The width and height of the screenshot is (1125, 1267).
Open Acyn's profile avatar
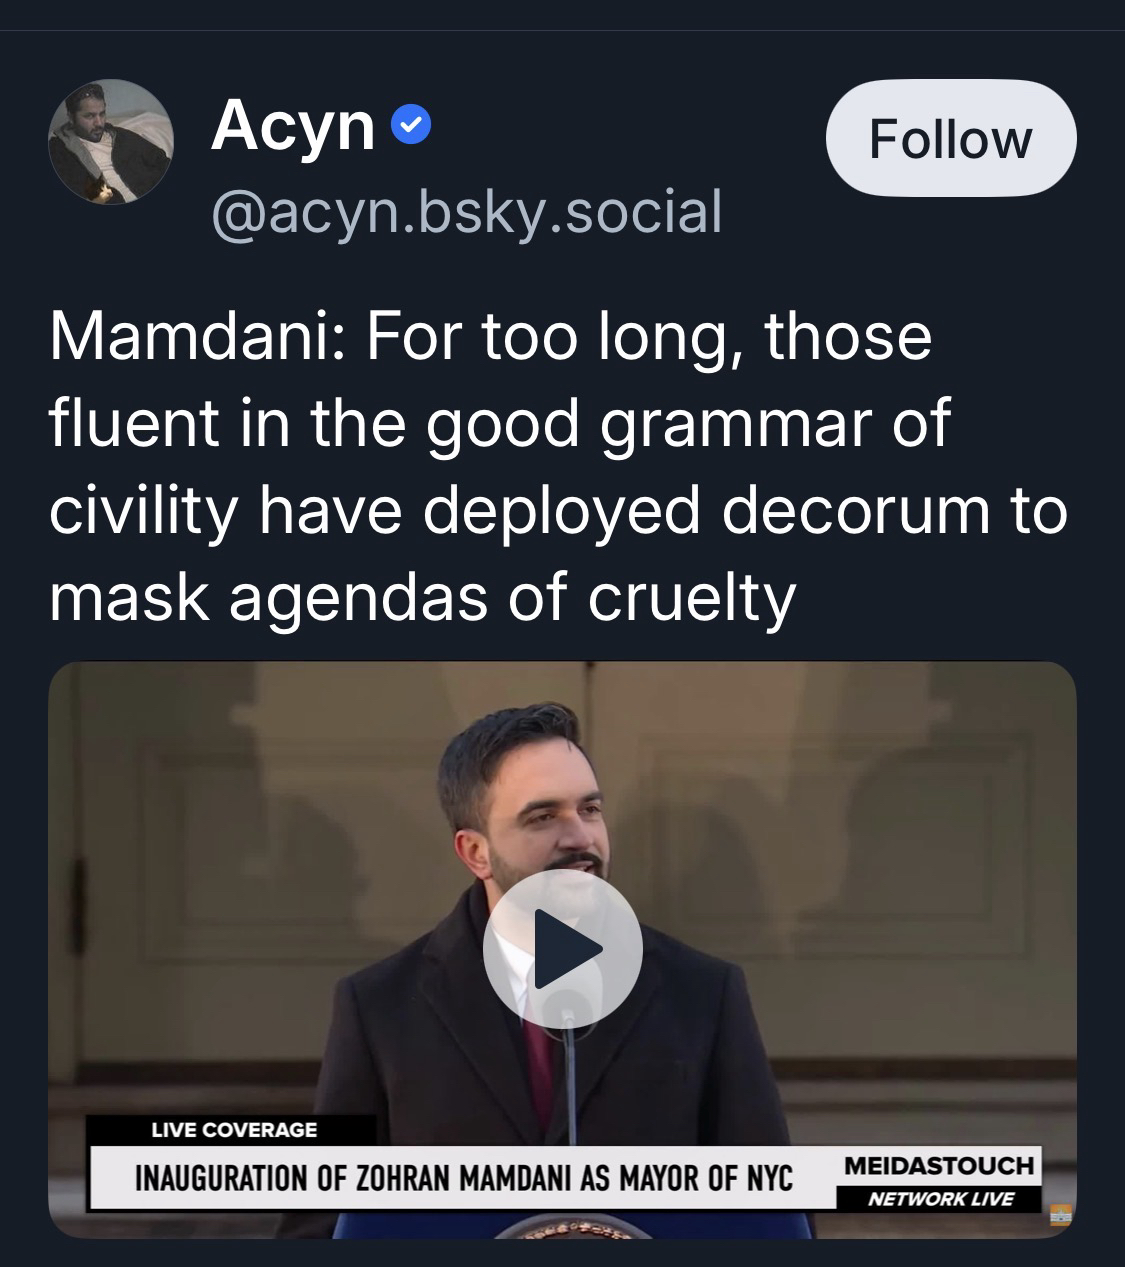(x=111, y=142)
